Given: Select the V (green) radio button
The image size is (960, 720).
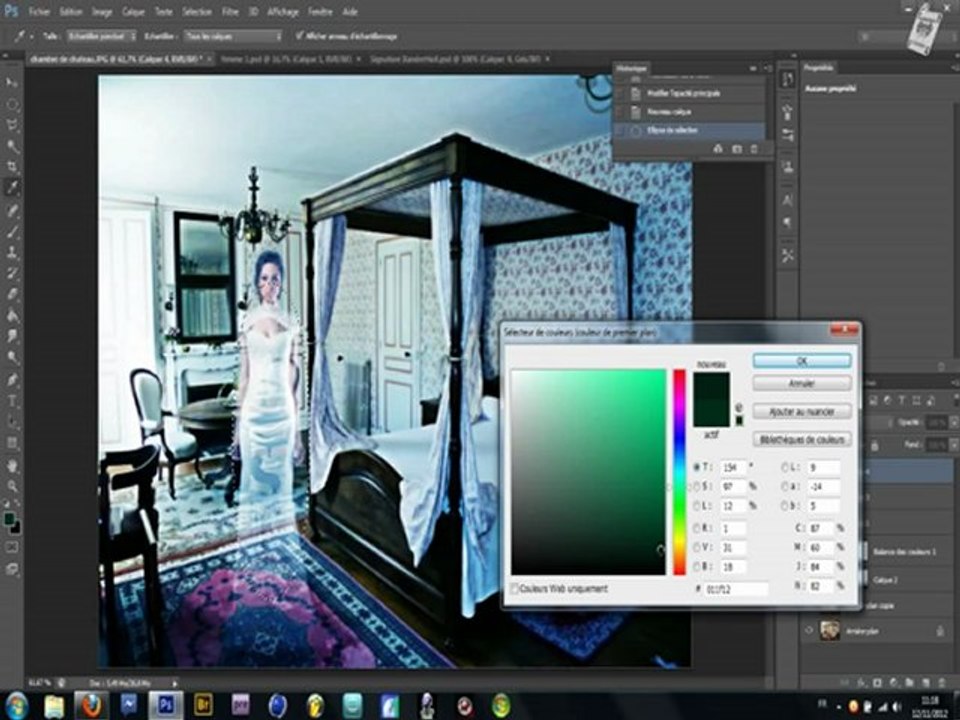Looking at the screenshot, I should point(697,547).
